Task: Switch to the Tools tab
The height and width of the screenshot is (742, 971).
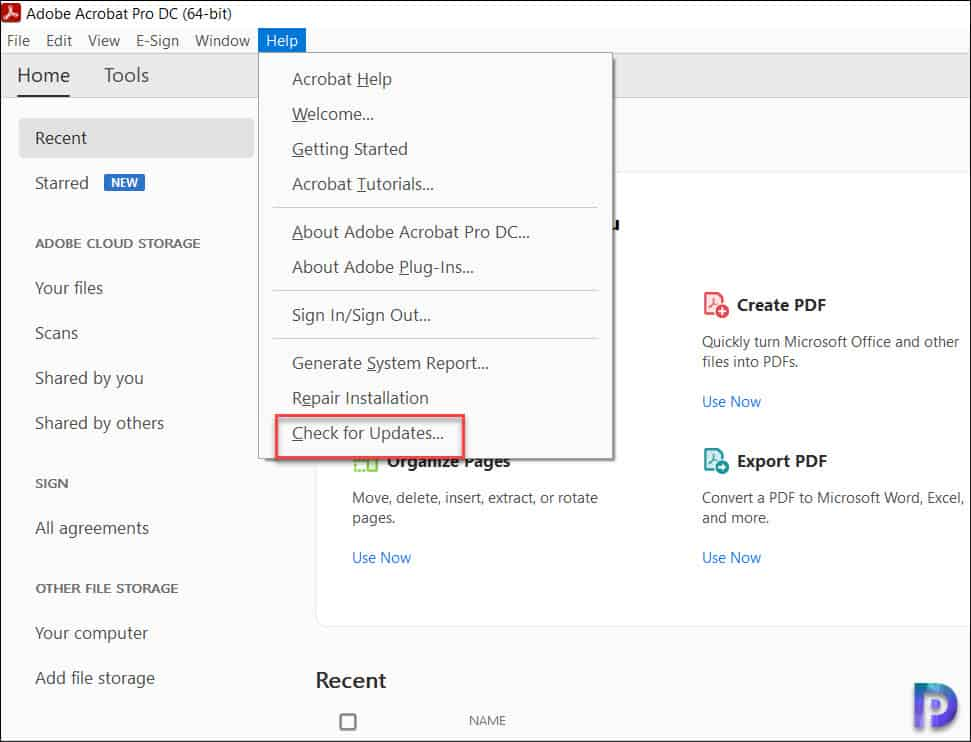Action: tap(126, 75)
